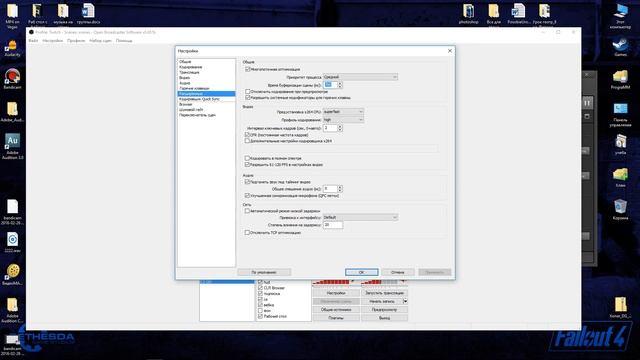Open the Приоритет процесса dropdown

click(360, 77)
